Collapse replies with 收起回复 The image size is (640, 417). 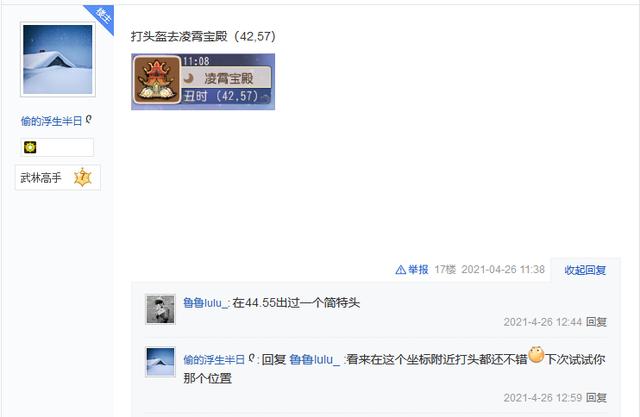[585, 270]
